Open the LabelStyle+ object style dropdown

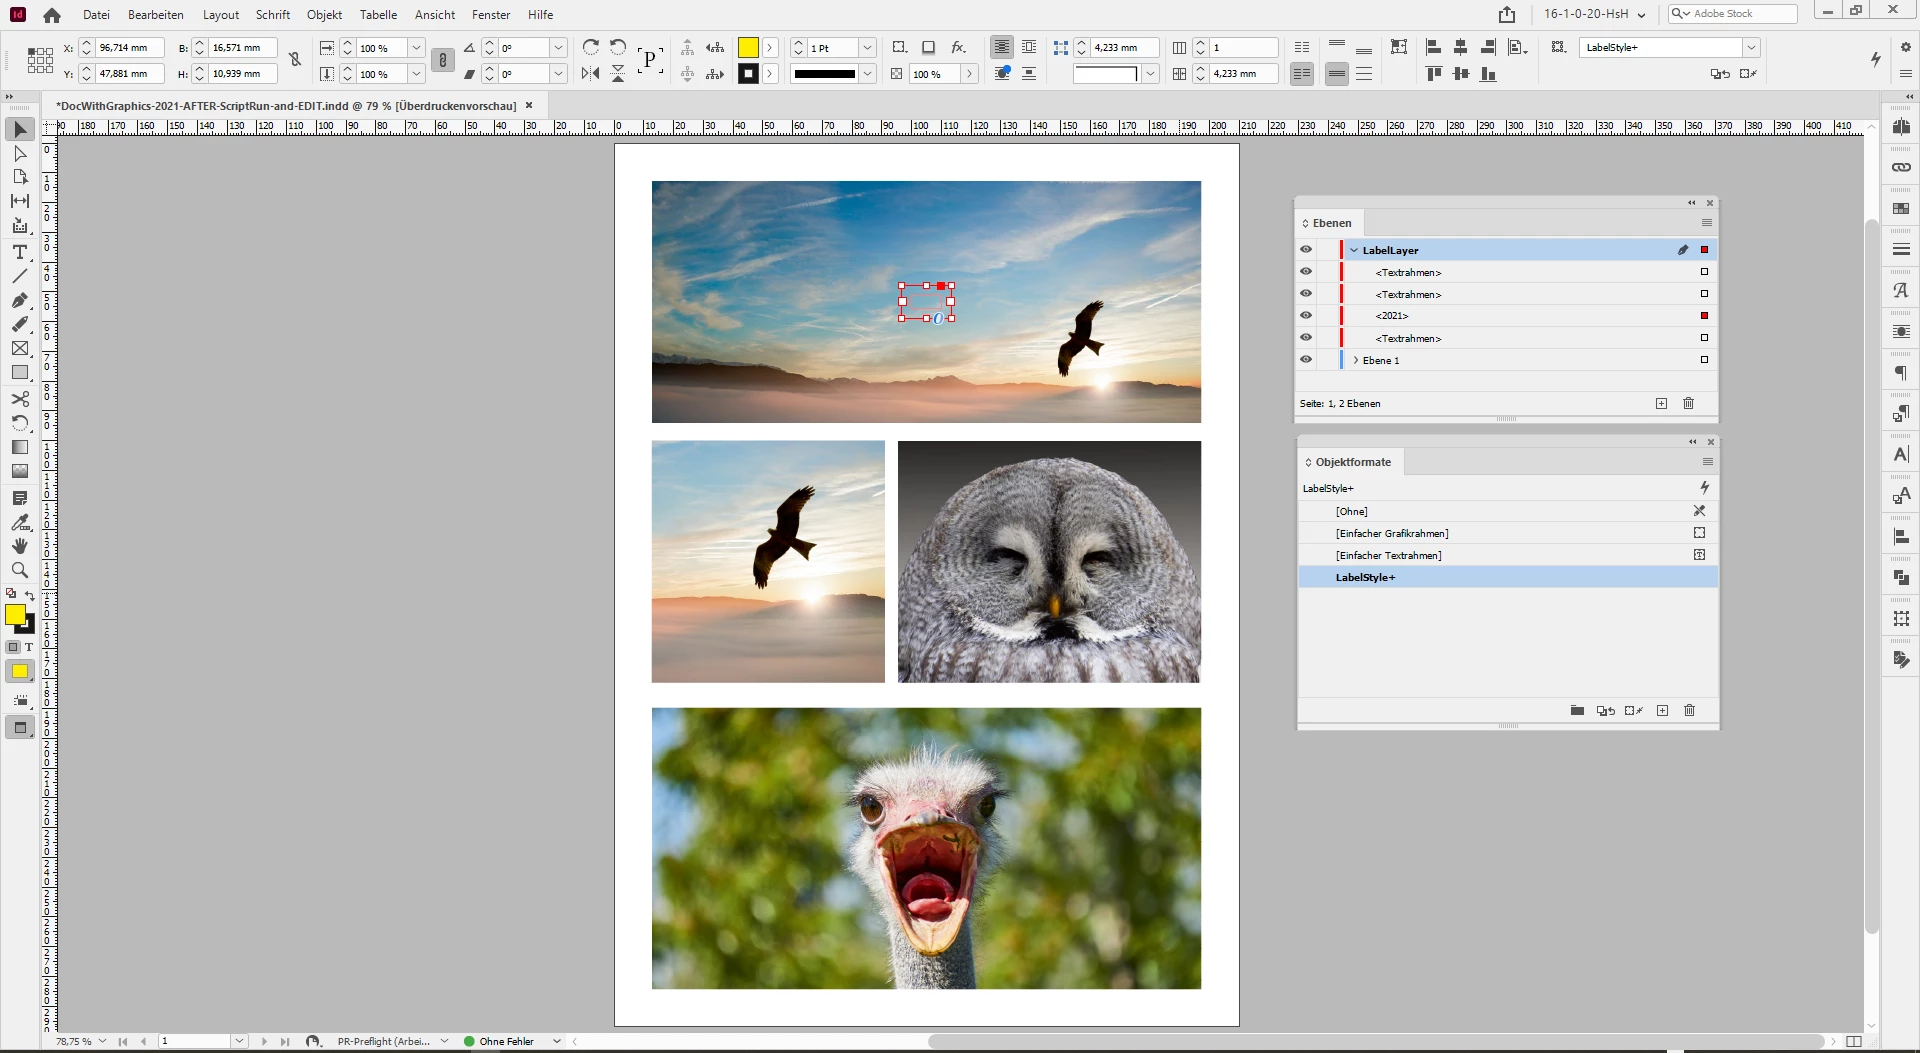[x=1751, y=47]
